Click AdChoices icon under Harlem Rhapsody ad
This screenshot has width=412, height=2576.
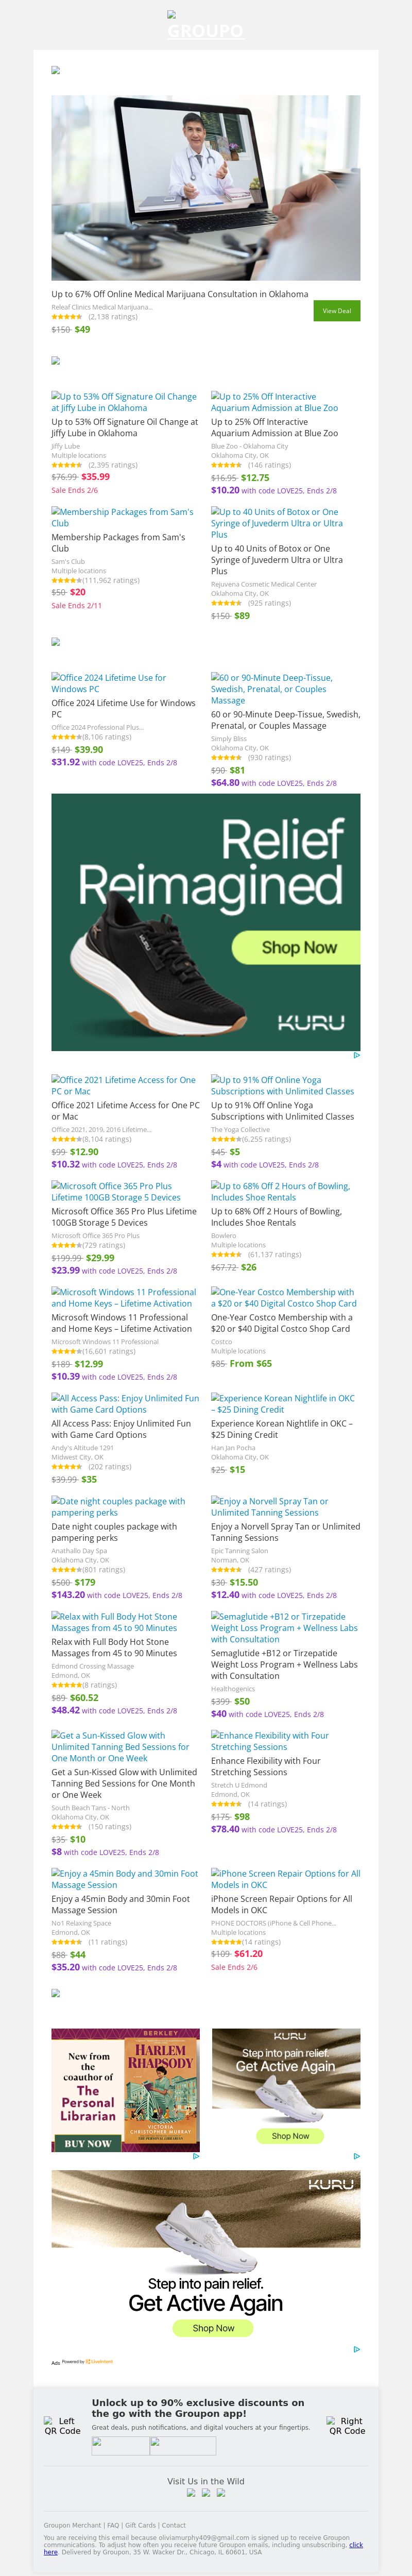196,2157
